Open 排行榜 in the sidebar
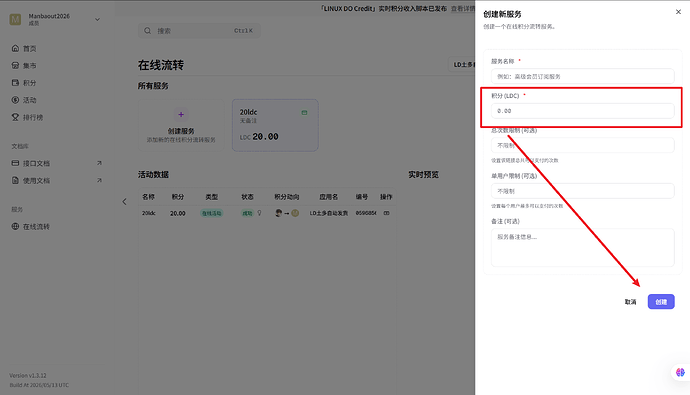 (33, 117)
